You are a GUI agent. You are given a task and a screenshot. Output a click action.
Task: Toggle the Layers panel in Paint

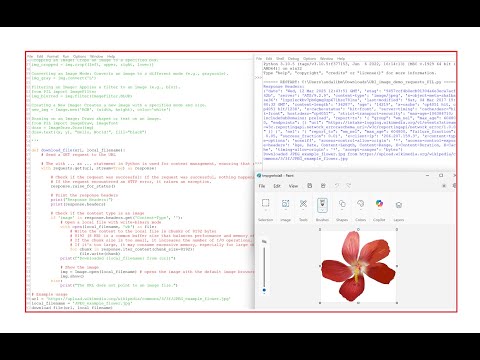click(399, 205)
